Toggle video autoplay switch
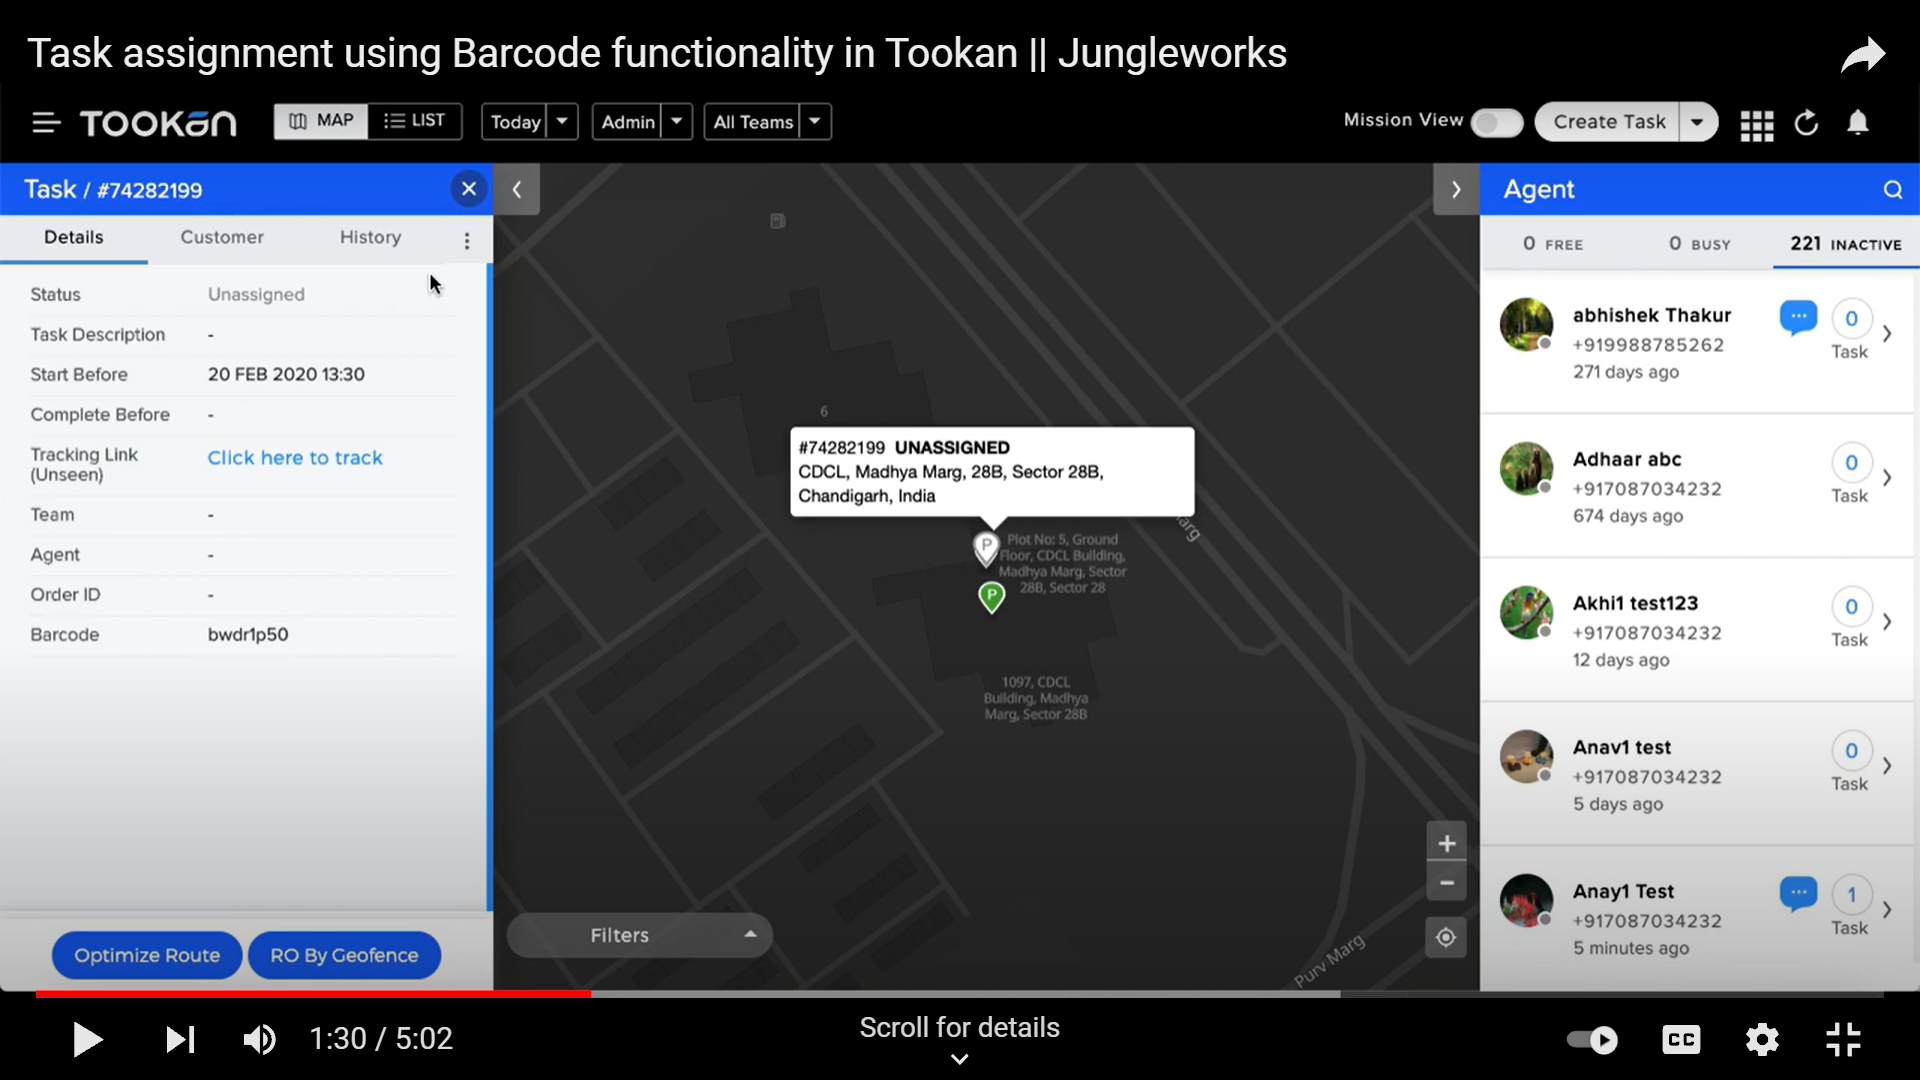1920x1080 pixels. pyautogui.click(x=1591, y=1040)
